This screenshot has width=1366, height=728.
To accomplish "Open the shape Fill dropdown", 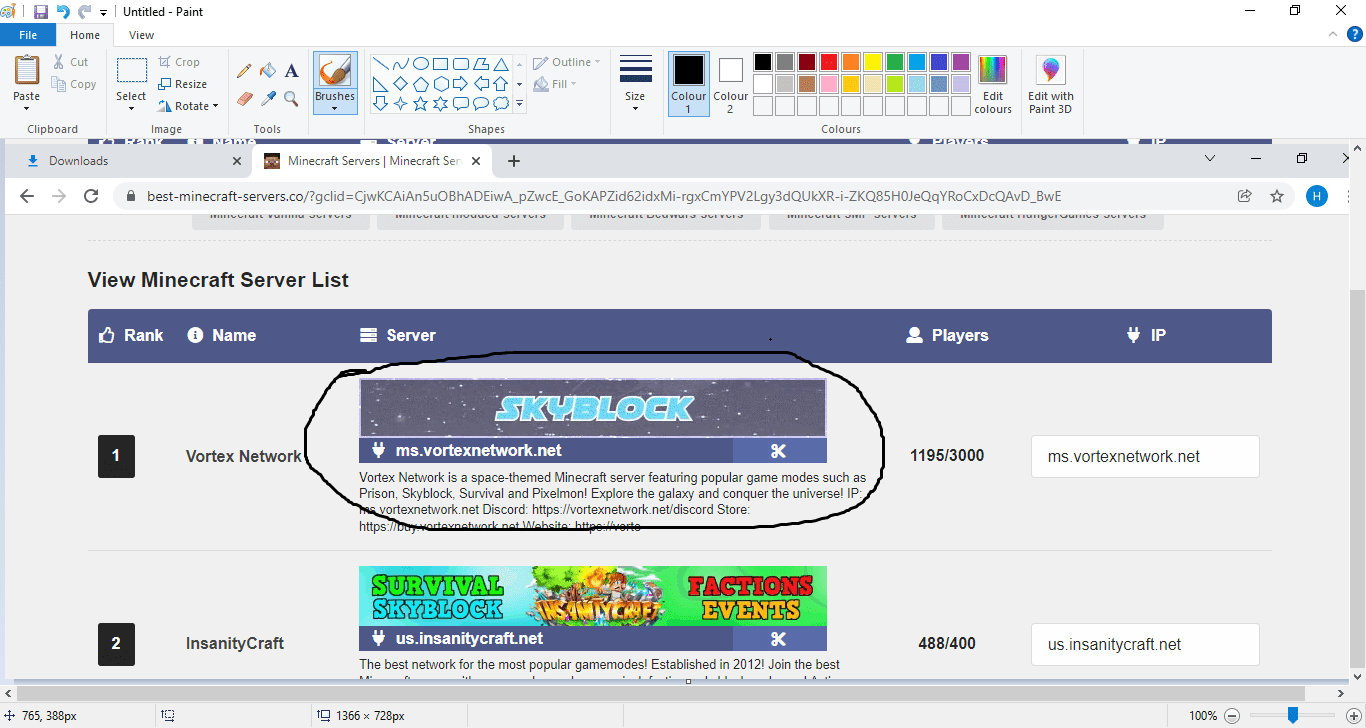I will click(x=555, y=84).
